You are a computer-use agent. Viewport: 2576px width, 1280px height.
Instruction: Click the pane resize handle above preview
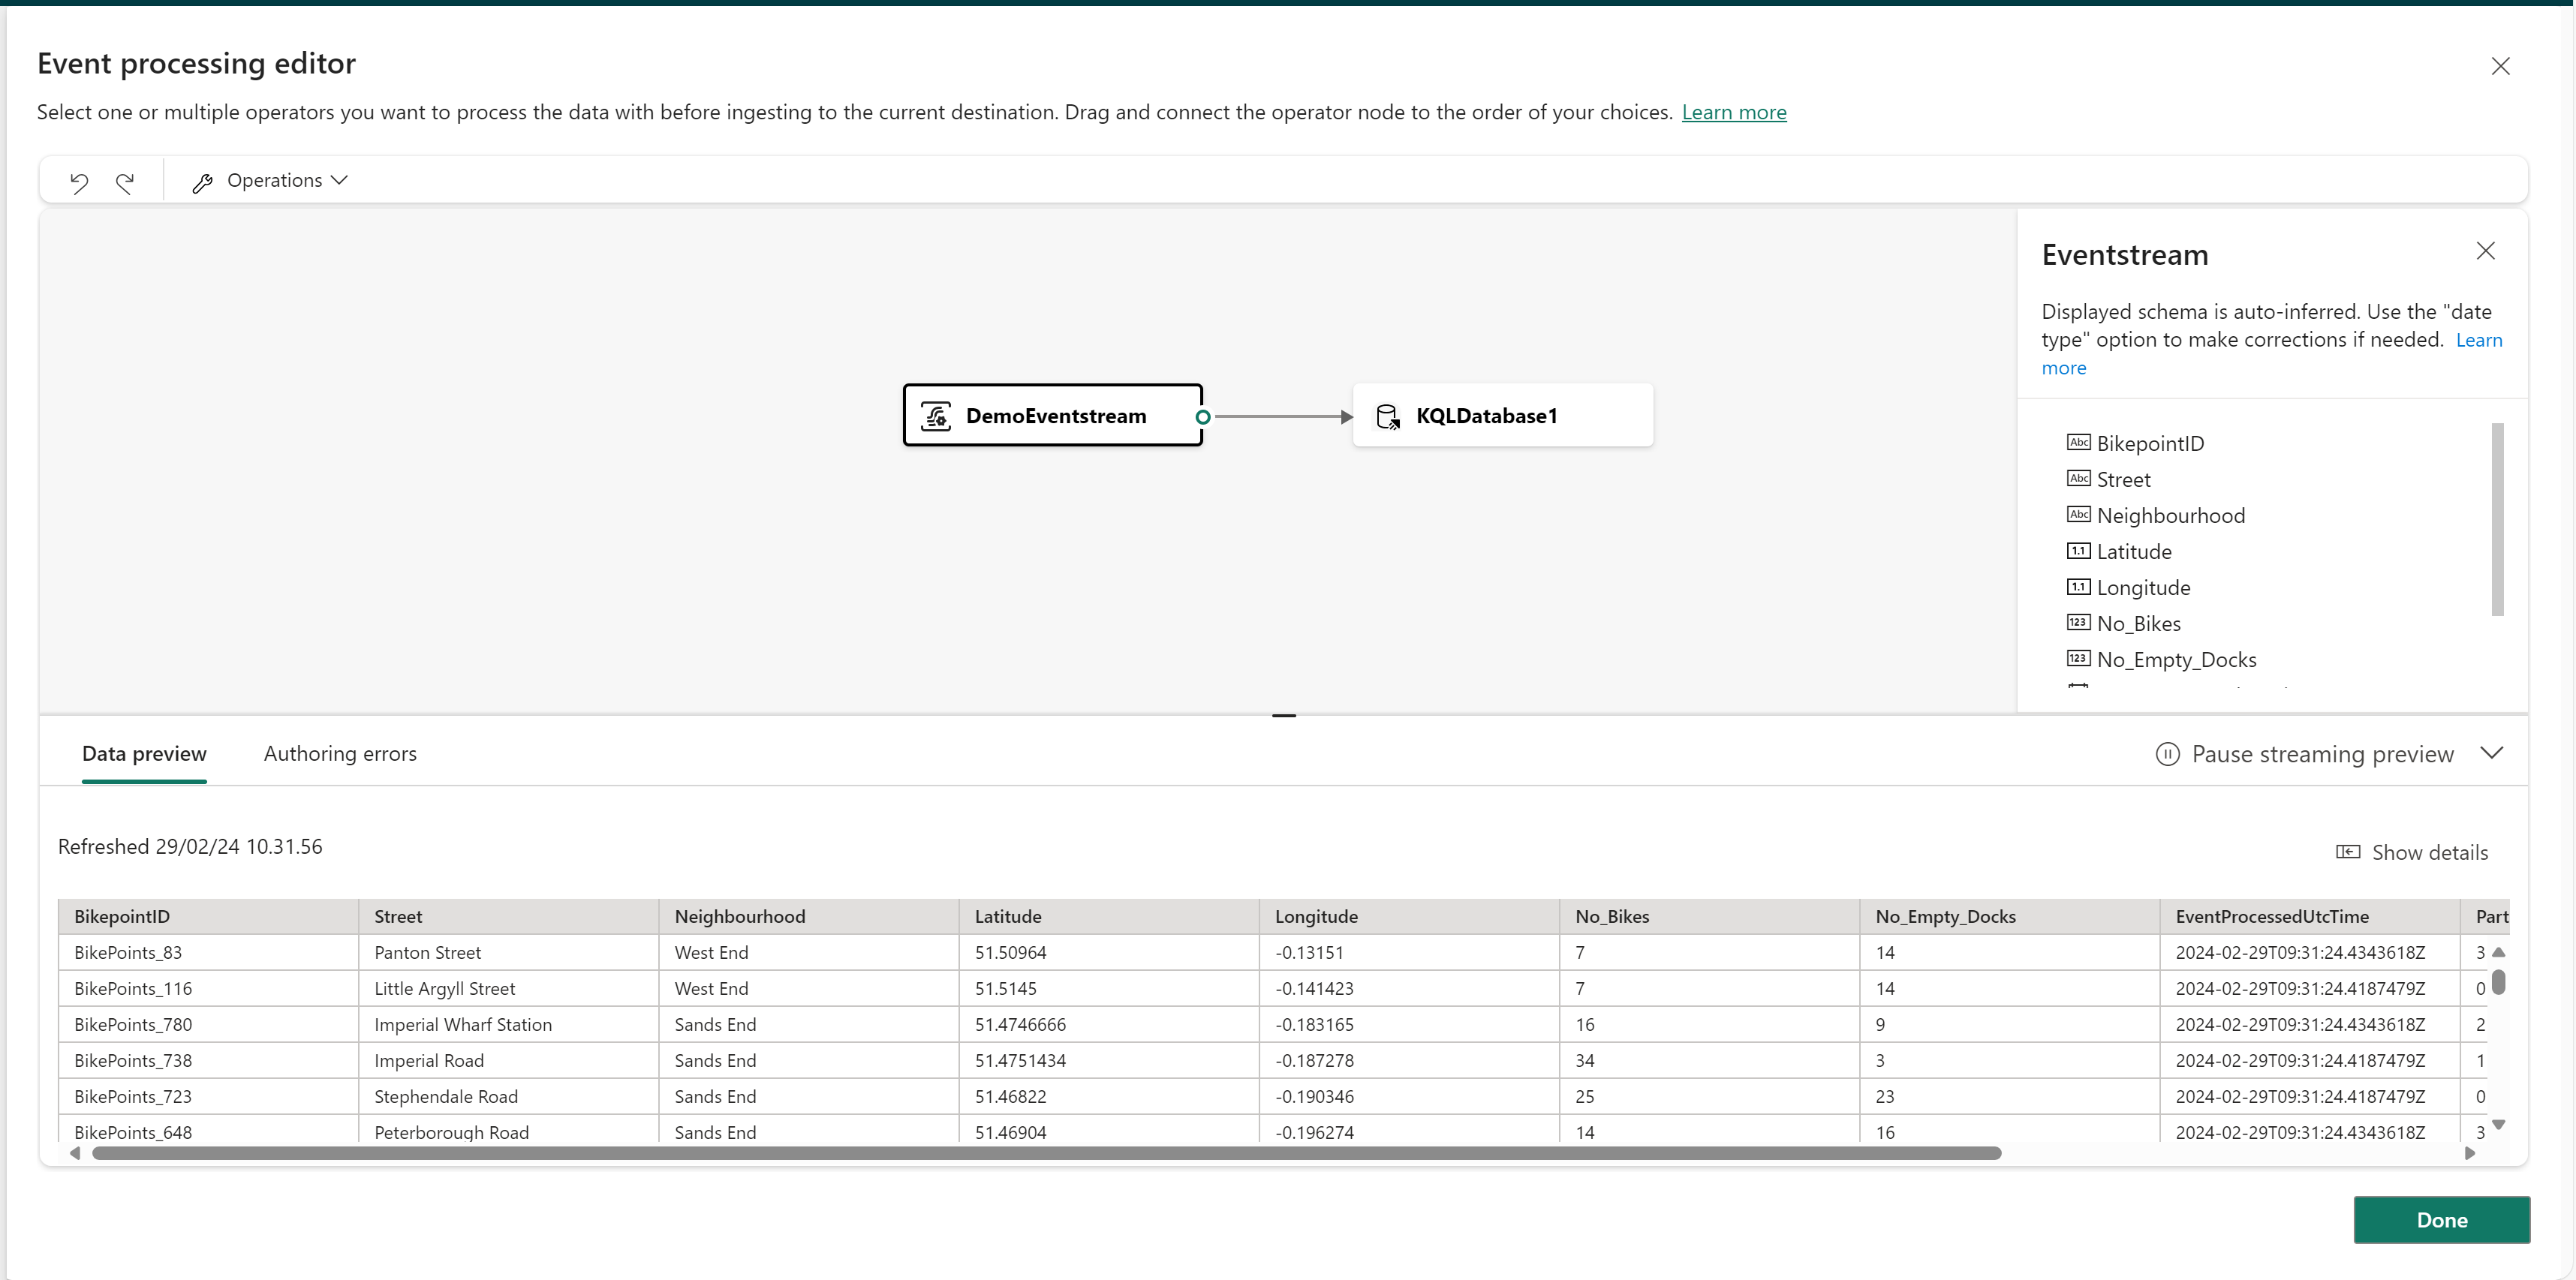[1284, 716]
